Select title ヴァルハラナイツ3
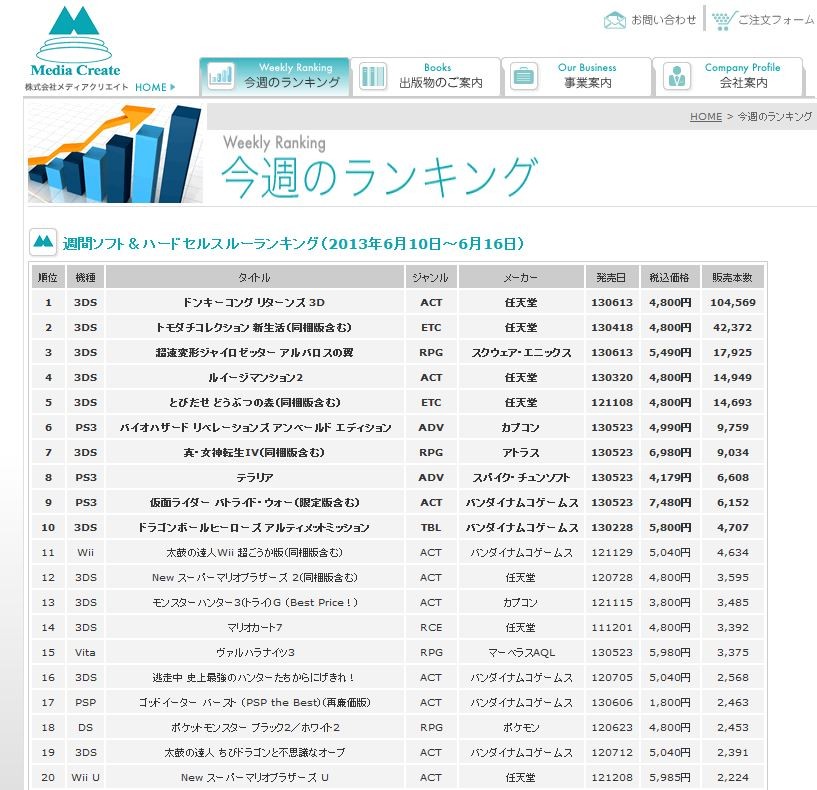The height and width of the screenshot is (790, 817). [255, 652]
